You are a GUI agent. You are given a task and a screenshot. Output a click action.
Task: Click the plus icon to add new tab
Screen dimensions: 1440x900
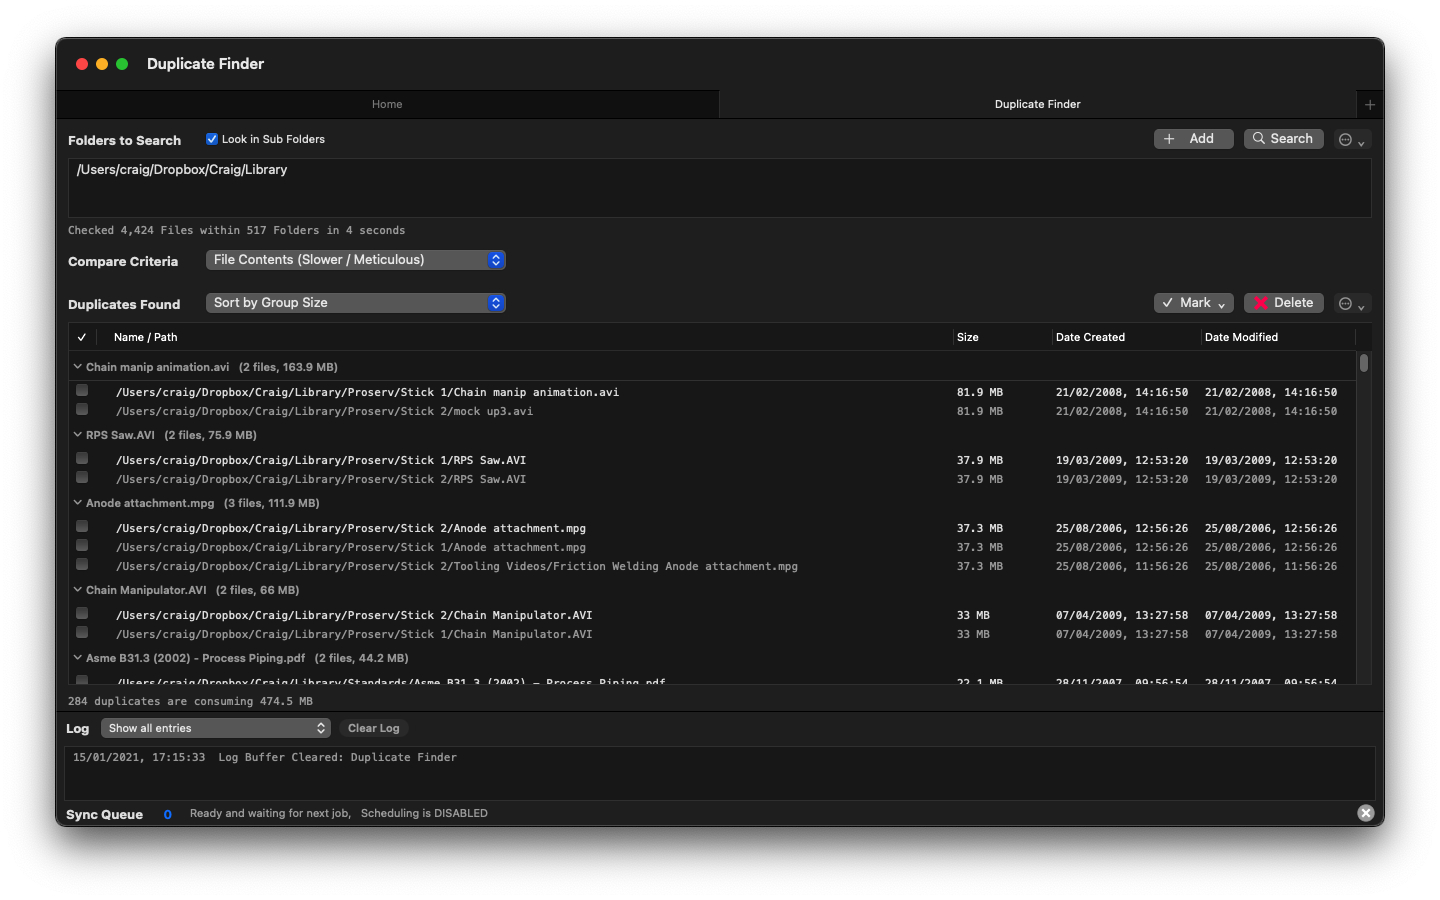coord(1370,104)
